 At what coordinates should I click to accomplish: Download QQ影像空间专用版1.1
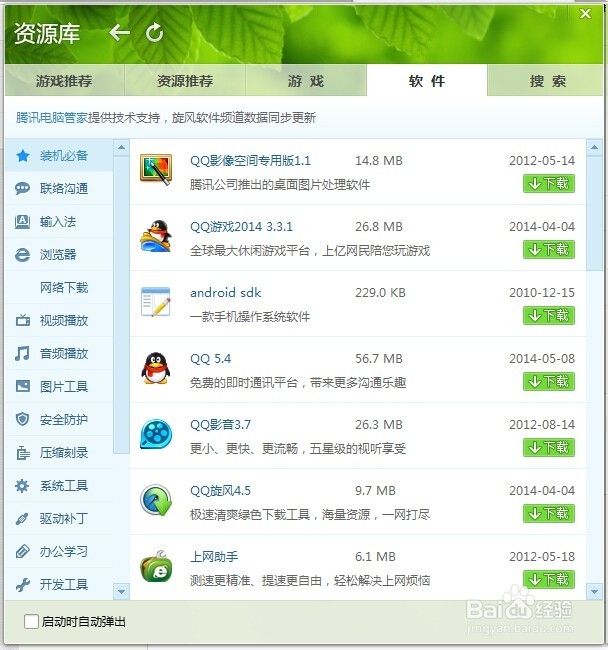point(549,184)
